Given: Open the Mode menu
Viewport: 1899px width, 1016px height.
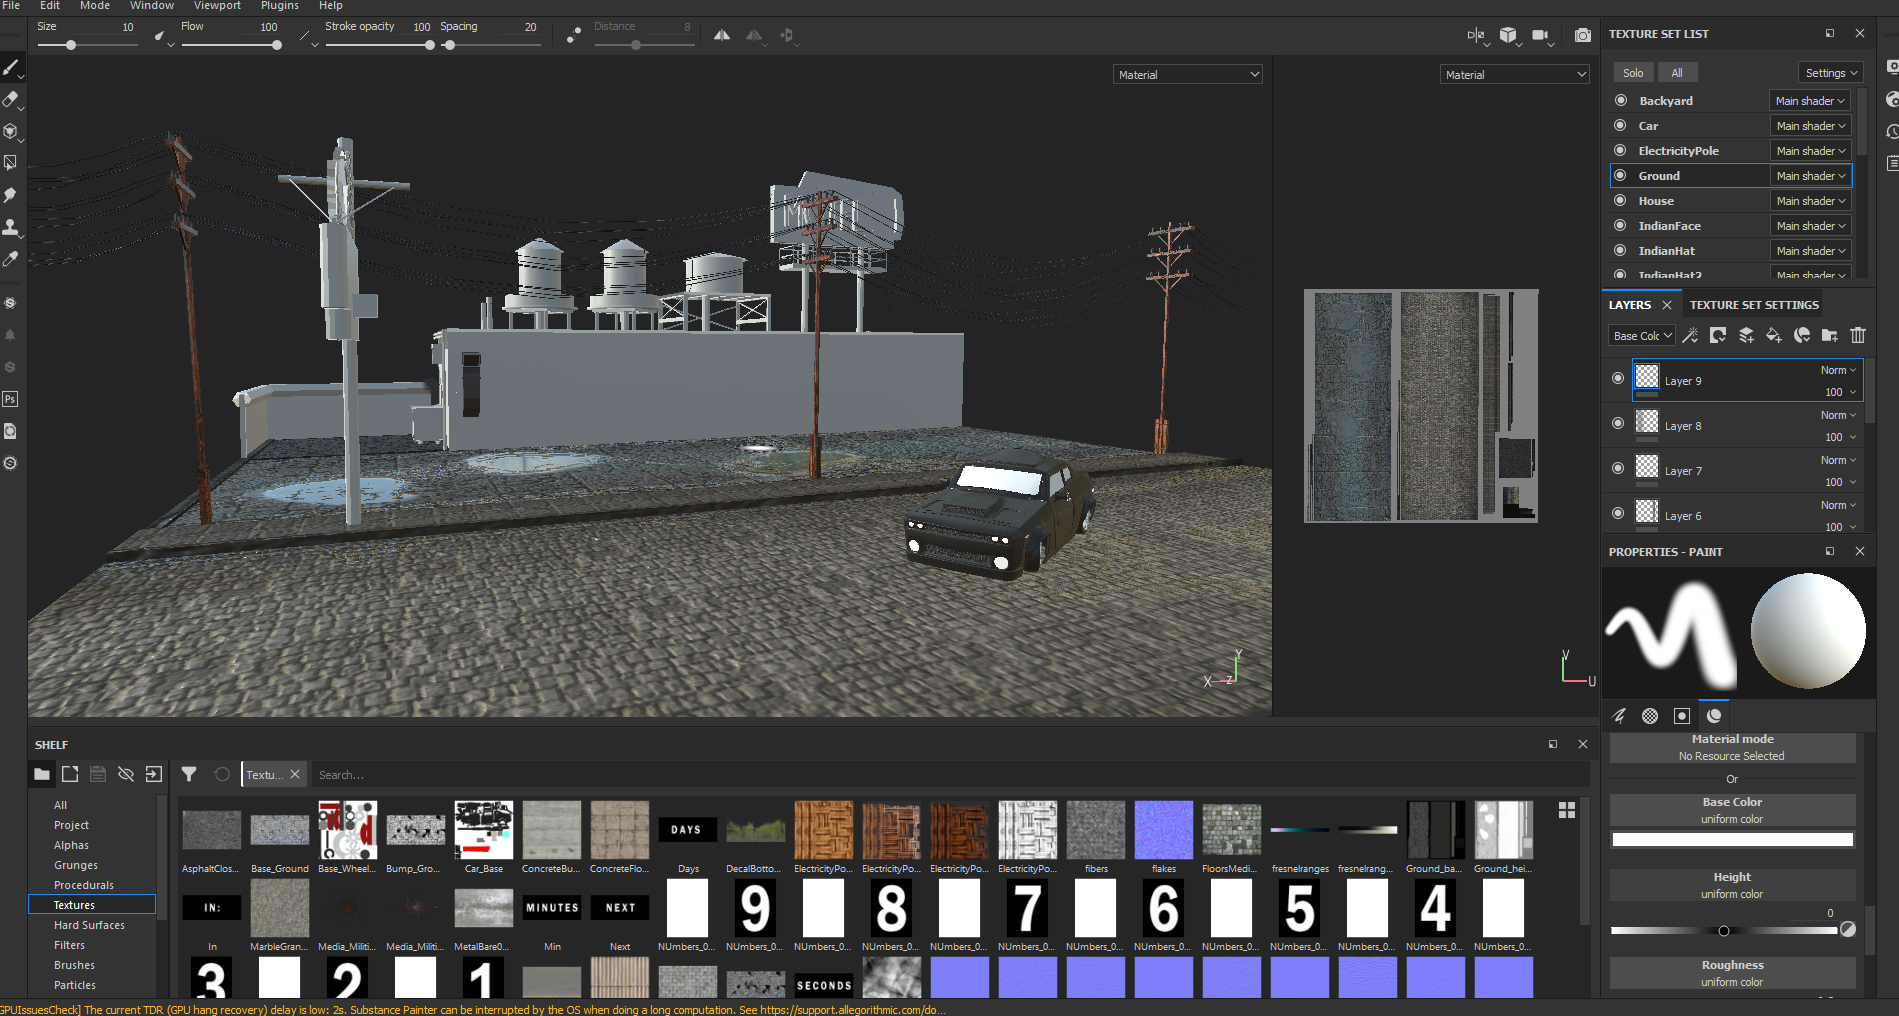Looking at the screenshot, I should coord(95,6).
